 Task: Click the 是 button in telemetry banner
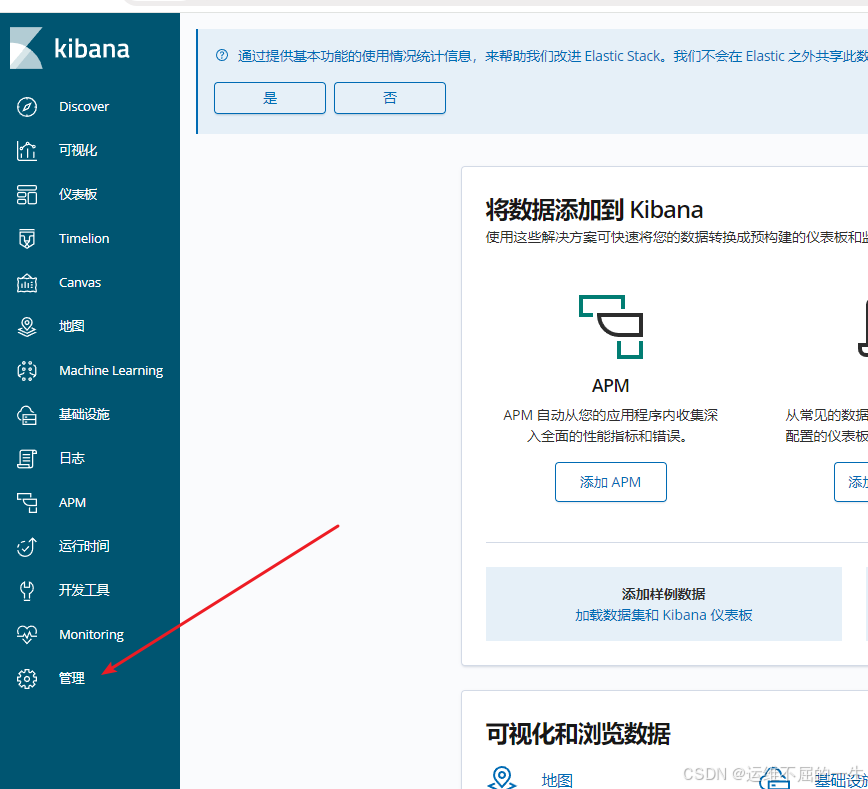click(270, 98)
